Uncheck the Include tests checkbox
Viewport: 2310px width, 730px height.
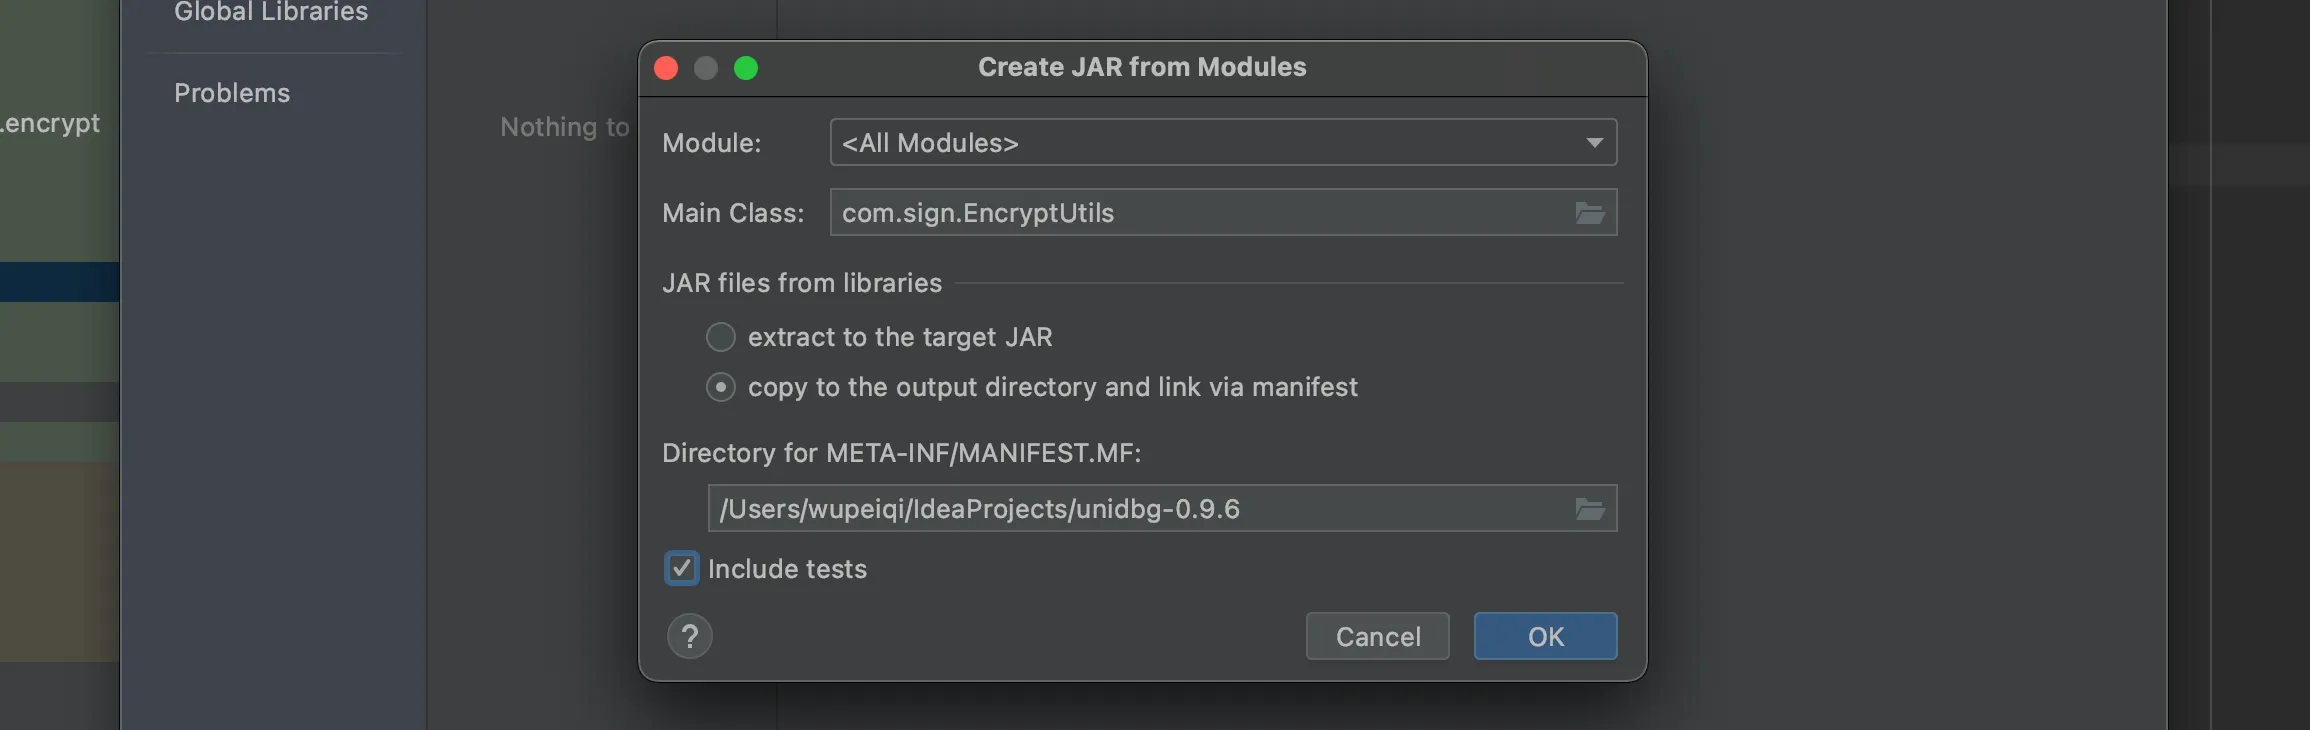(682, 568)
